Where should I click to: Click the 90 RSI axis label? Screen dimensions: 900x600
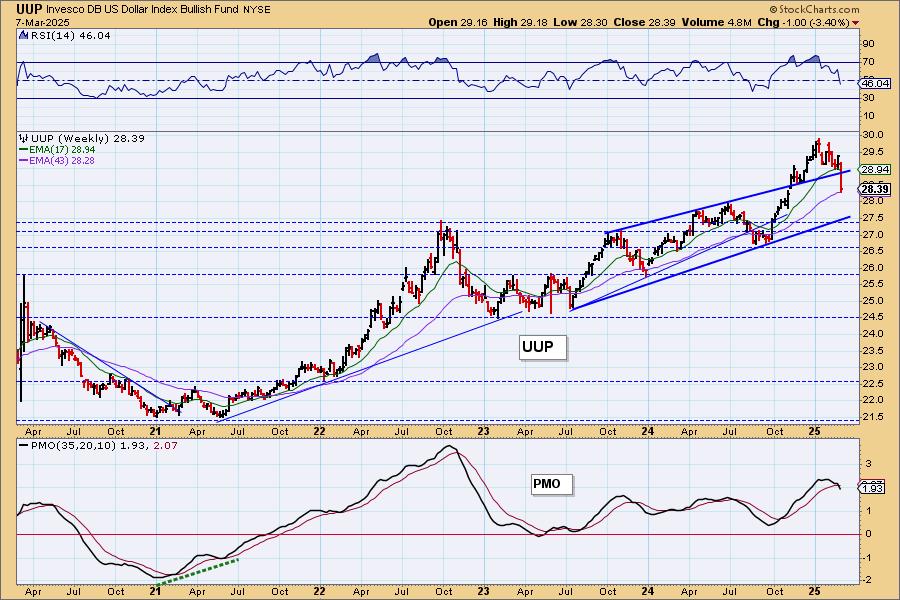(x=868, y=44)
